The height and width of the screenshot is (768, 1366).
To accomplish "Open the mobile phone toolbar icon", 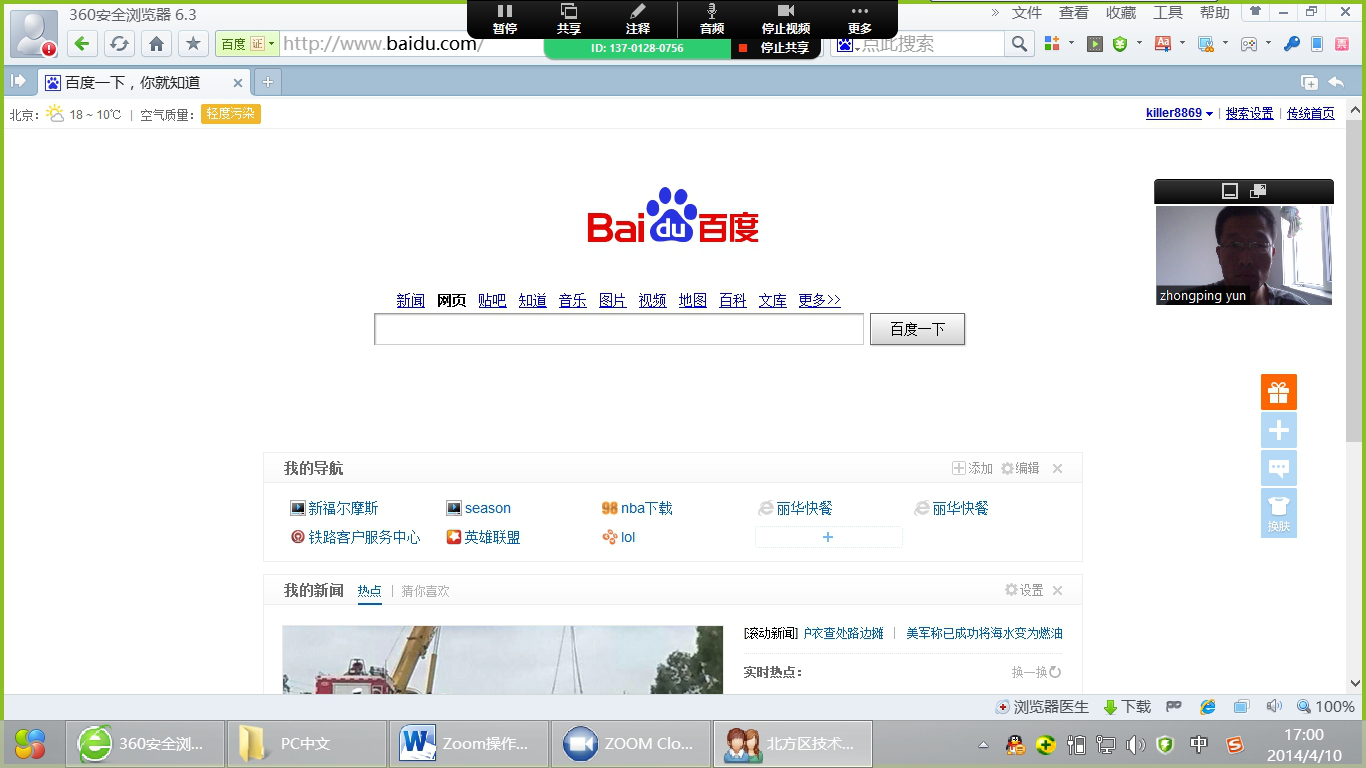I will tap(1316, 43).
